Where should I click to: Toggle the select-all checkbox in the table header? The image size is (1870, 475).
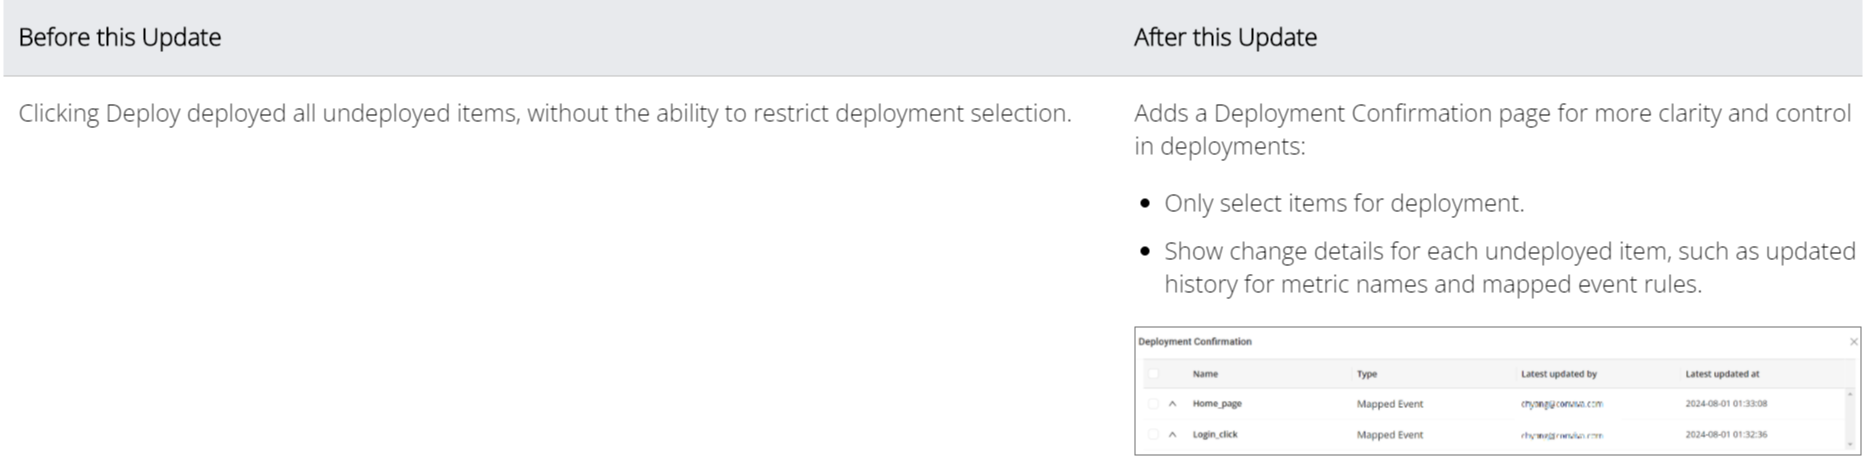(1153, 374)
